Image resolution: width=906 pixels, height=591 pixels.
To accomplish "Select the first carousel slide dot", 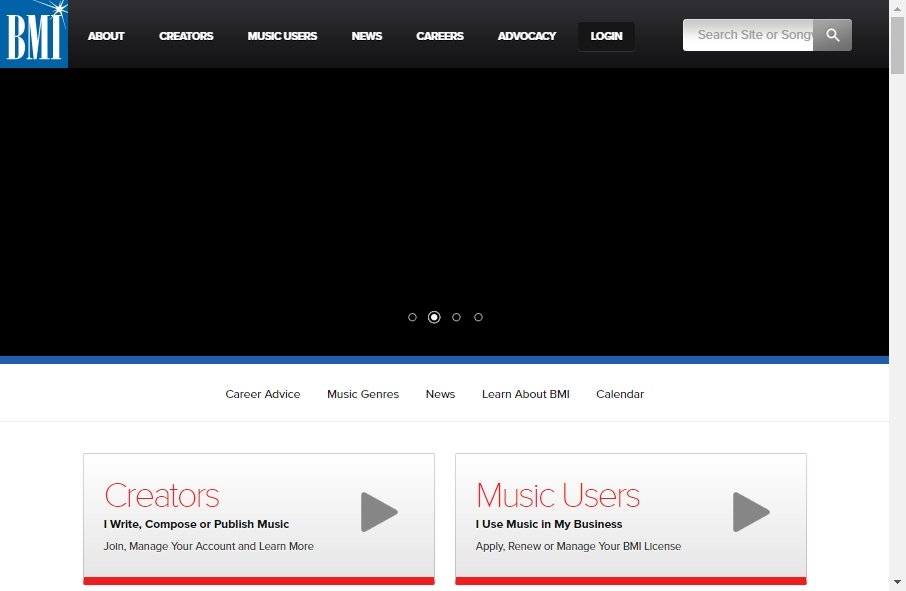I will click(x=412, y=317).
